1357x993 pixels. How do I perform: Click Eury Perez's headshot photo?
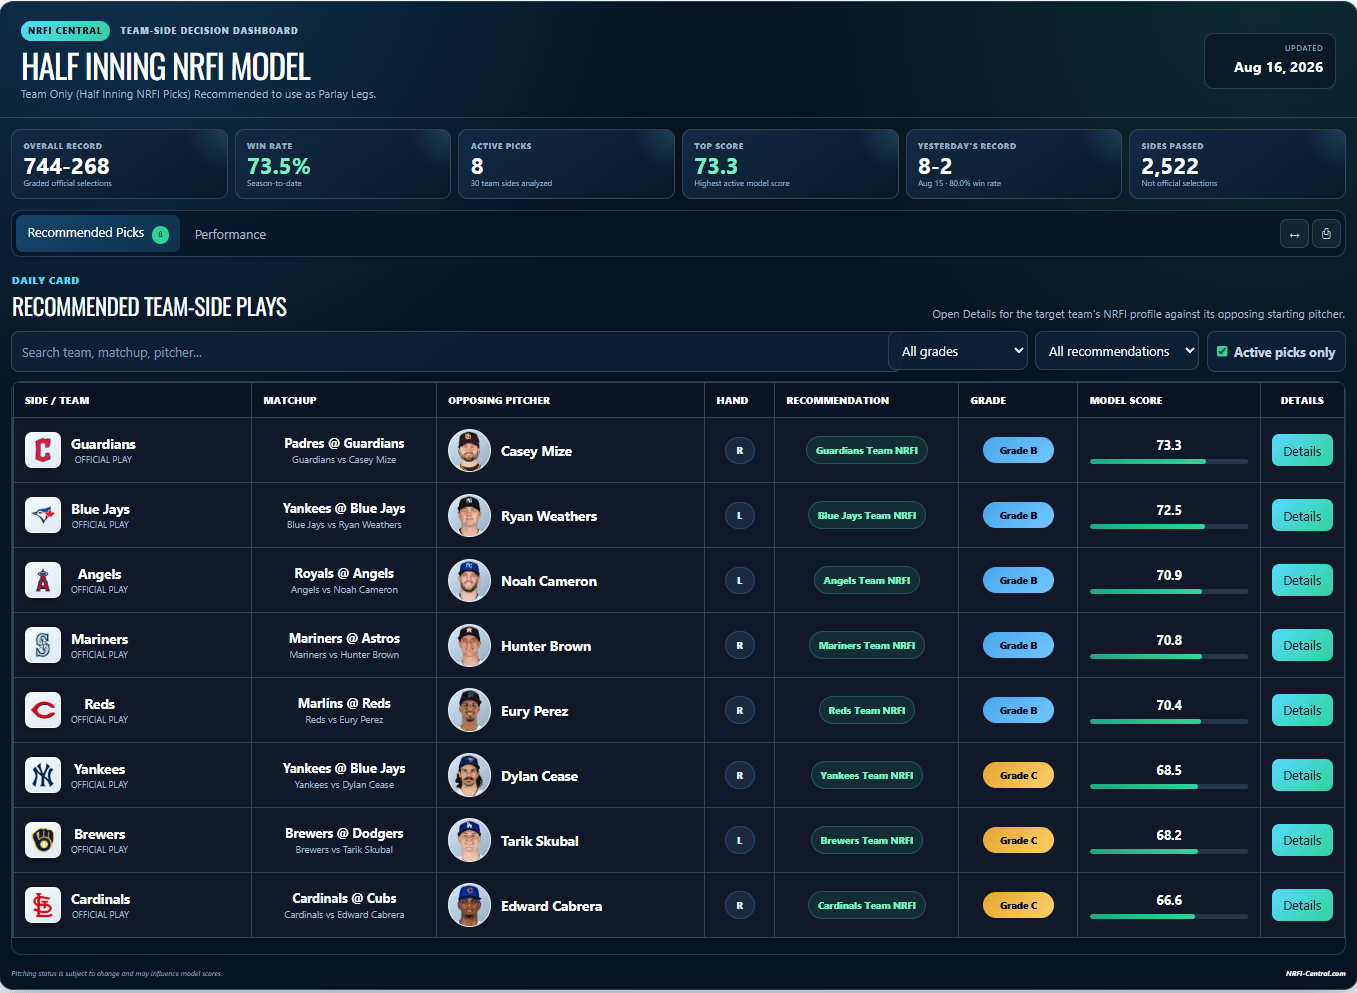click(x=469, y=710)
